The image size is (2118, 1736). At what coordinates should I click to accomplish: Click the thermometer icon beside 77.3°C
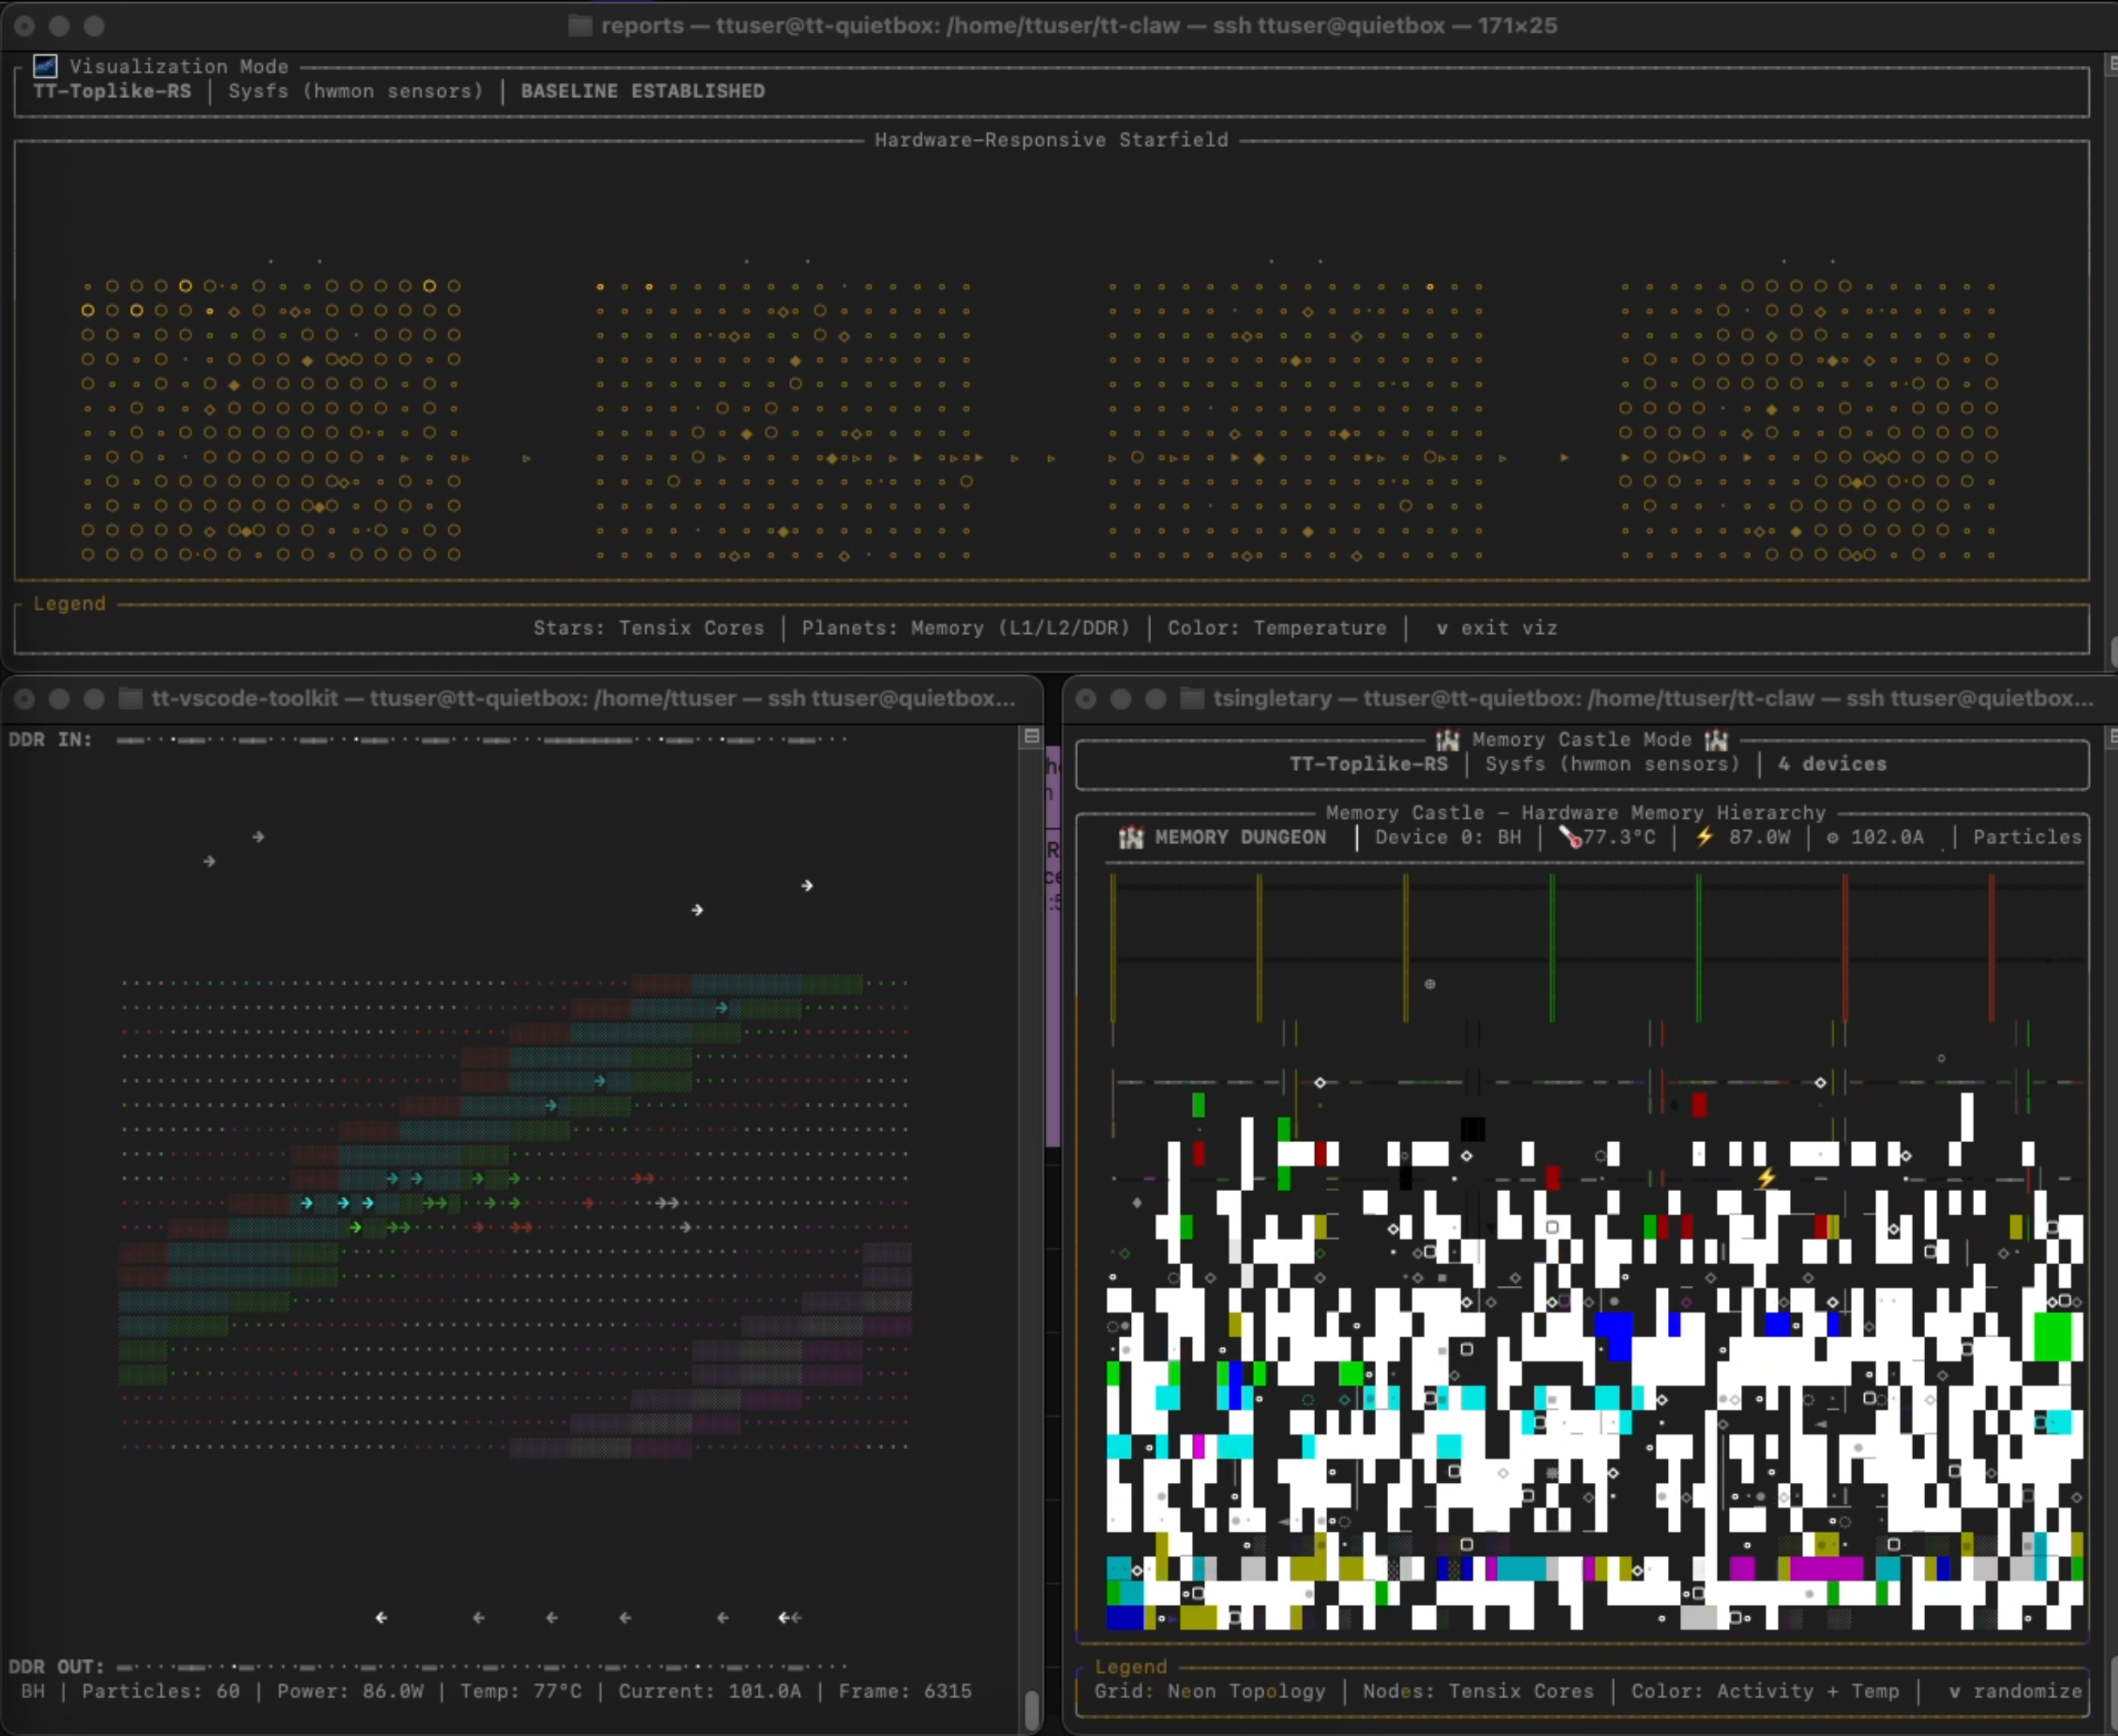[x=1570, y=837]
